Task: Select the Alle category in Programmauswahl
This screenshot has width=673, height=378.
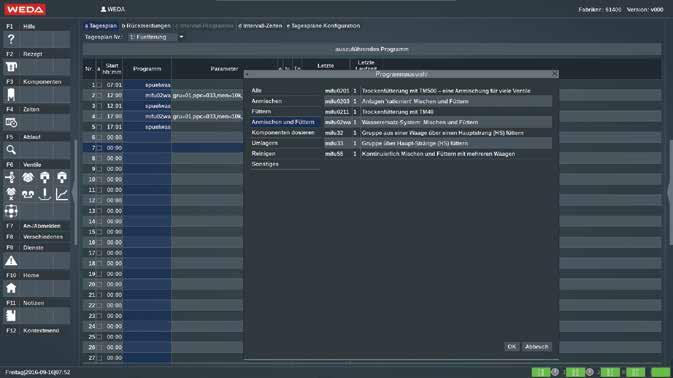Action: point(285,91)
